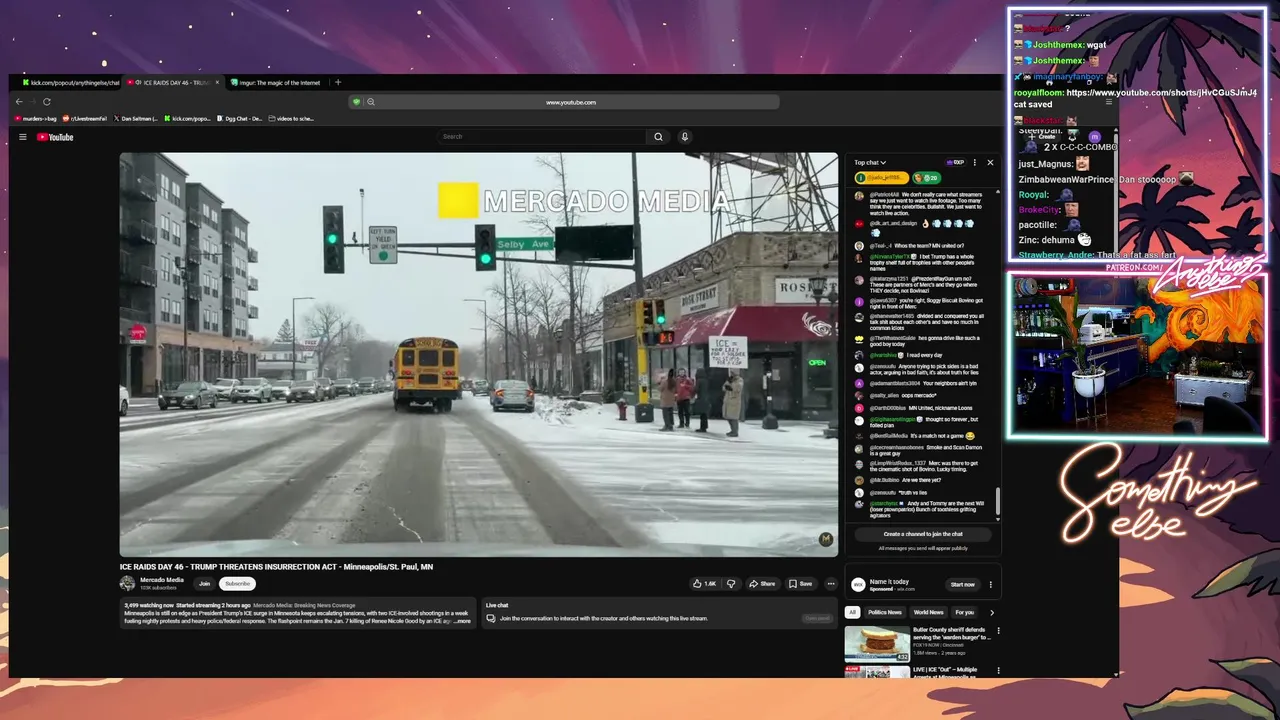Click the Share button
1280x720 pixels.
[x=762, y=584]
